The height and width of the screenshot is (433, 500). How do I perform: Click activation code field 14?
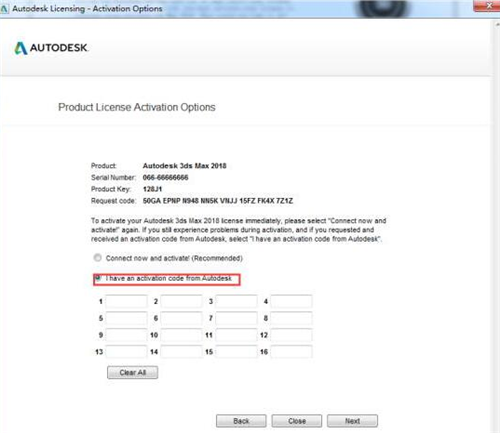pyautogui.click(x=181, y=352)
